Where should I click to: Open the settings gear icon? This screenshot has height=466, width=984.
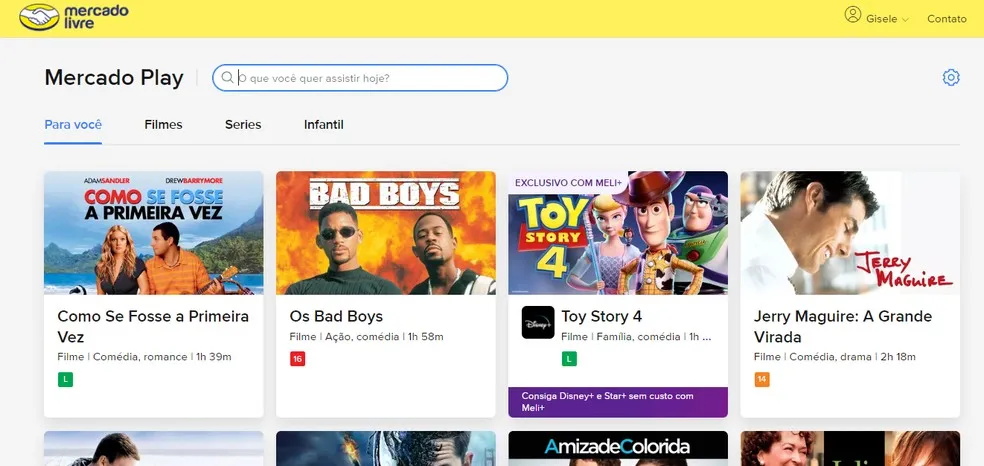pyautogui.click(x=951, y=78)
